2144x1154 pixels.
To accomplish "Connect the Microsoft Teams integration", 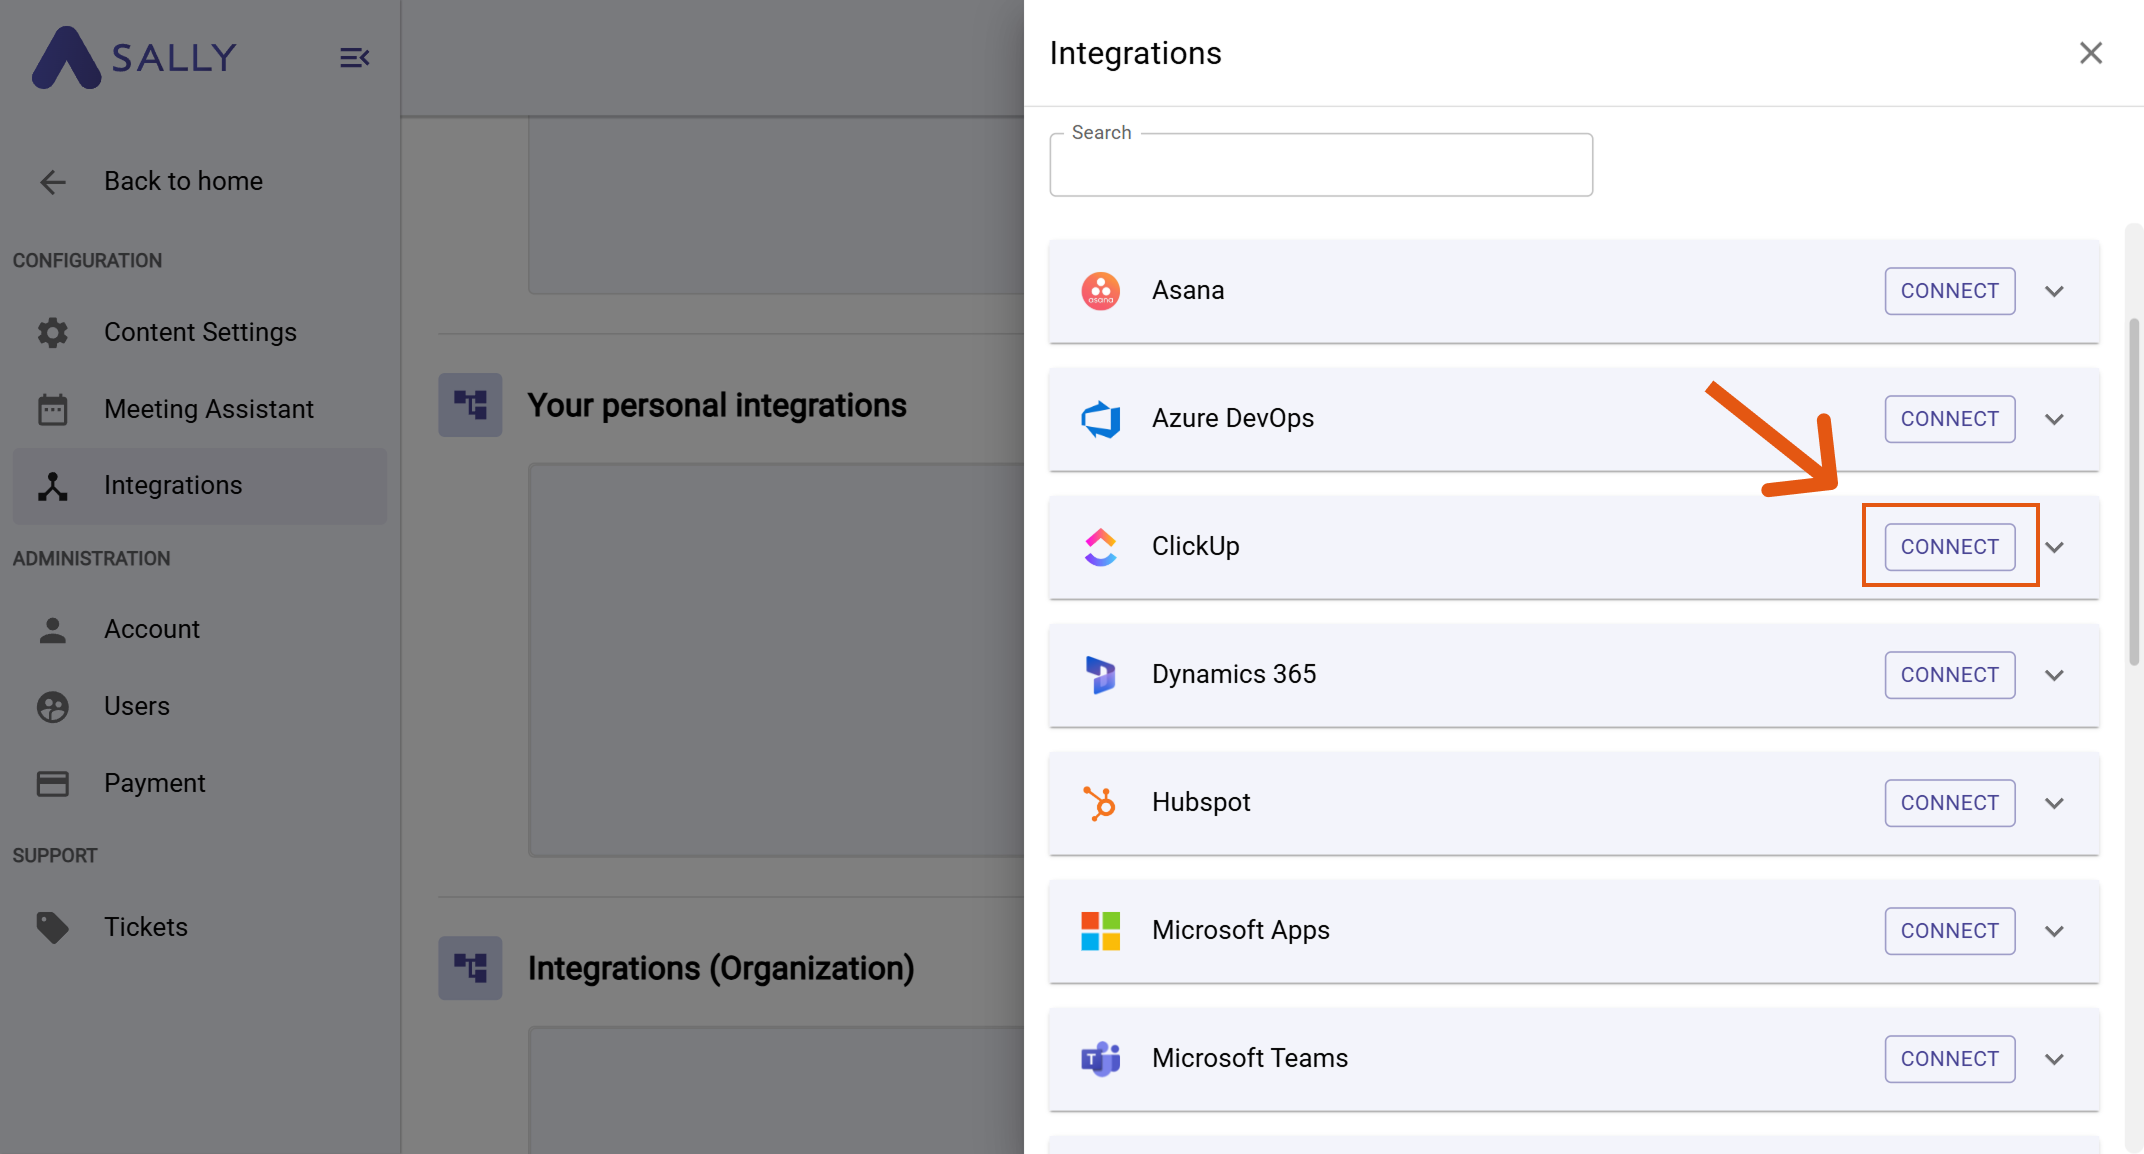I will 1950,1059.
